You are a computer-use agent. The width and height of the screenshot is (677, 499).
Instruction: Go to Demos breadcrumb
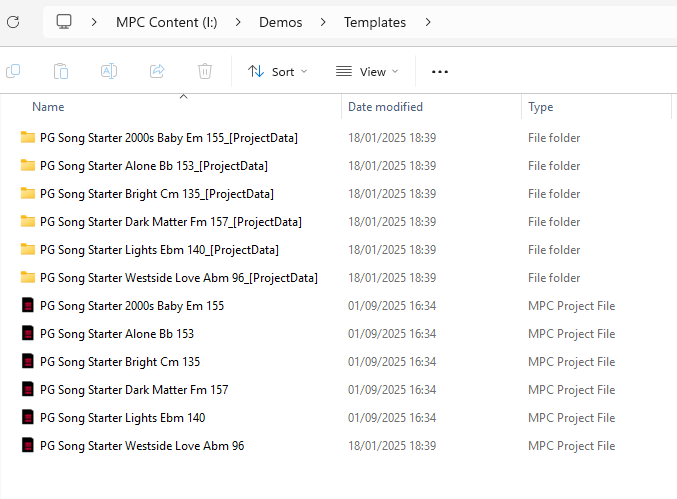(281, 22)
